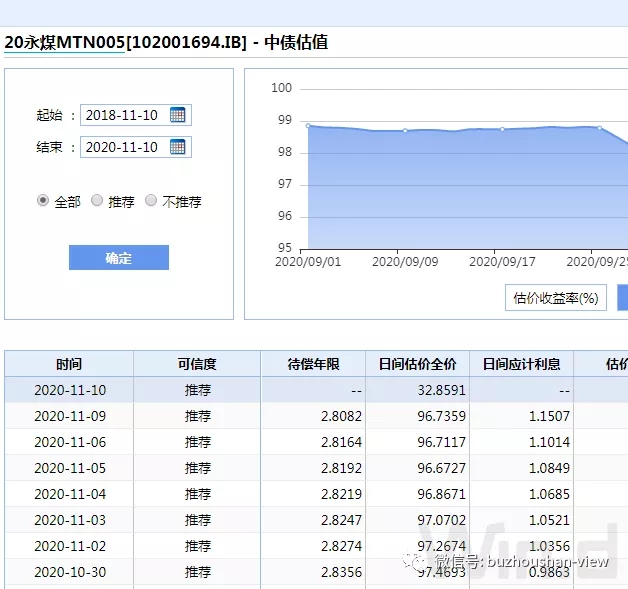Open the end date calendar picker icon
Screen dimensions: 628x589
pyautogui.click(x=177, y=147)
